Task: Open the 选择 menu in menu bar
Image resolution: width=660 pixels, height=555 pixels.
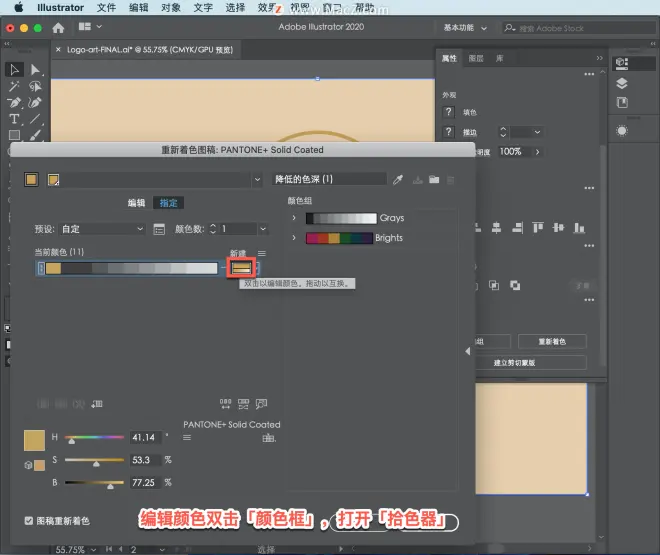Action: click(x=235, y=8)
